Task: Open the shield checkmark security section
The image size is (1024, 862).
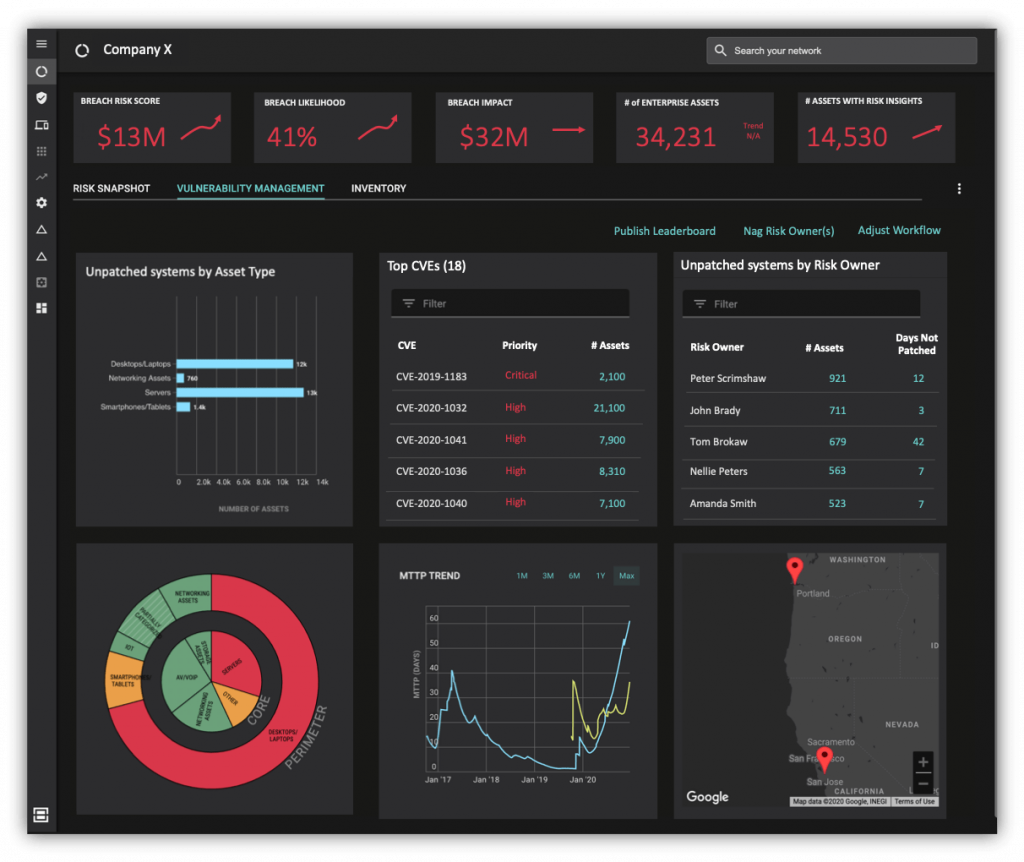Action: pyautogui.click(x=41, y=98)
